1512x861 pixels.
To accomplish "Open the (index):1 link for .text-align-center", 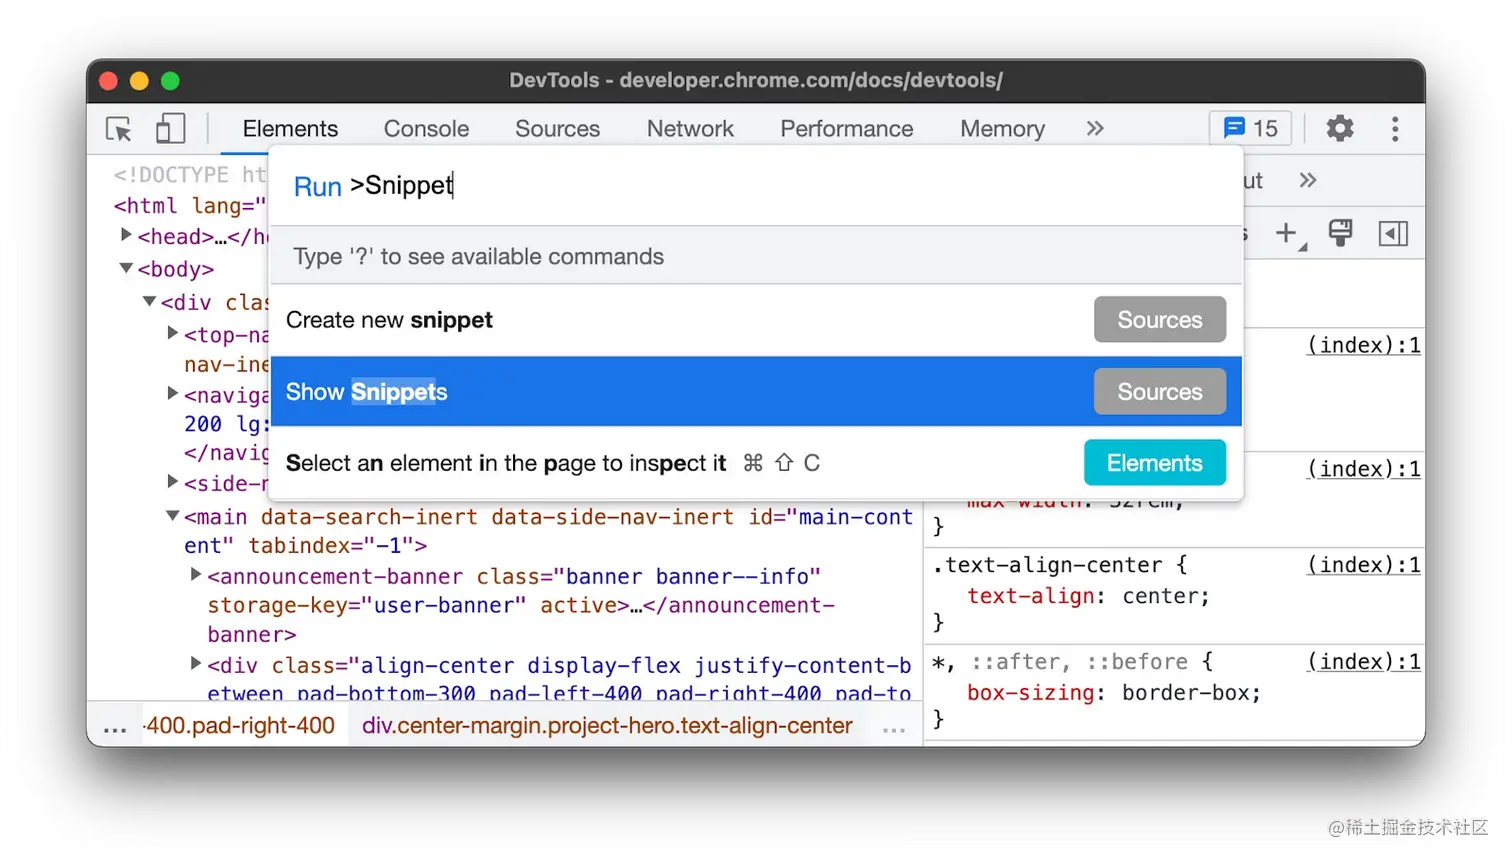I will pos(1363,565).
